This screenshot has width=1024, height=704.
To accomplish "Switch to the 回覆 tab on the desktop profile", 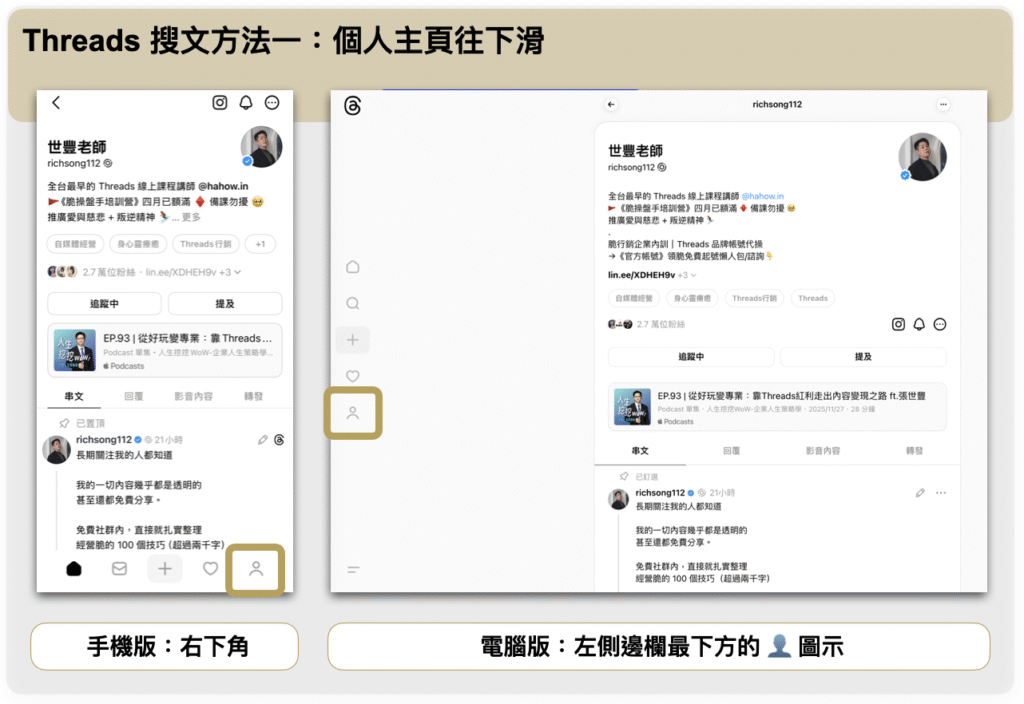I will click(x=729, y=451).
